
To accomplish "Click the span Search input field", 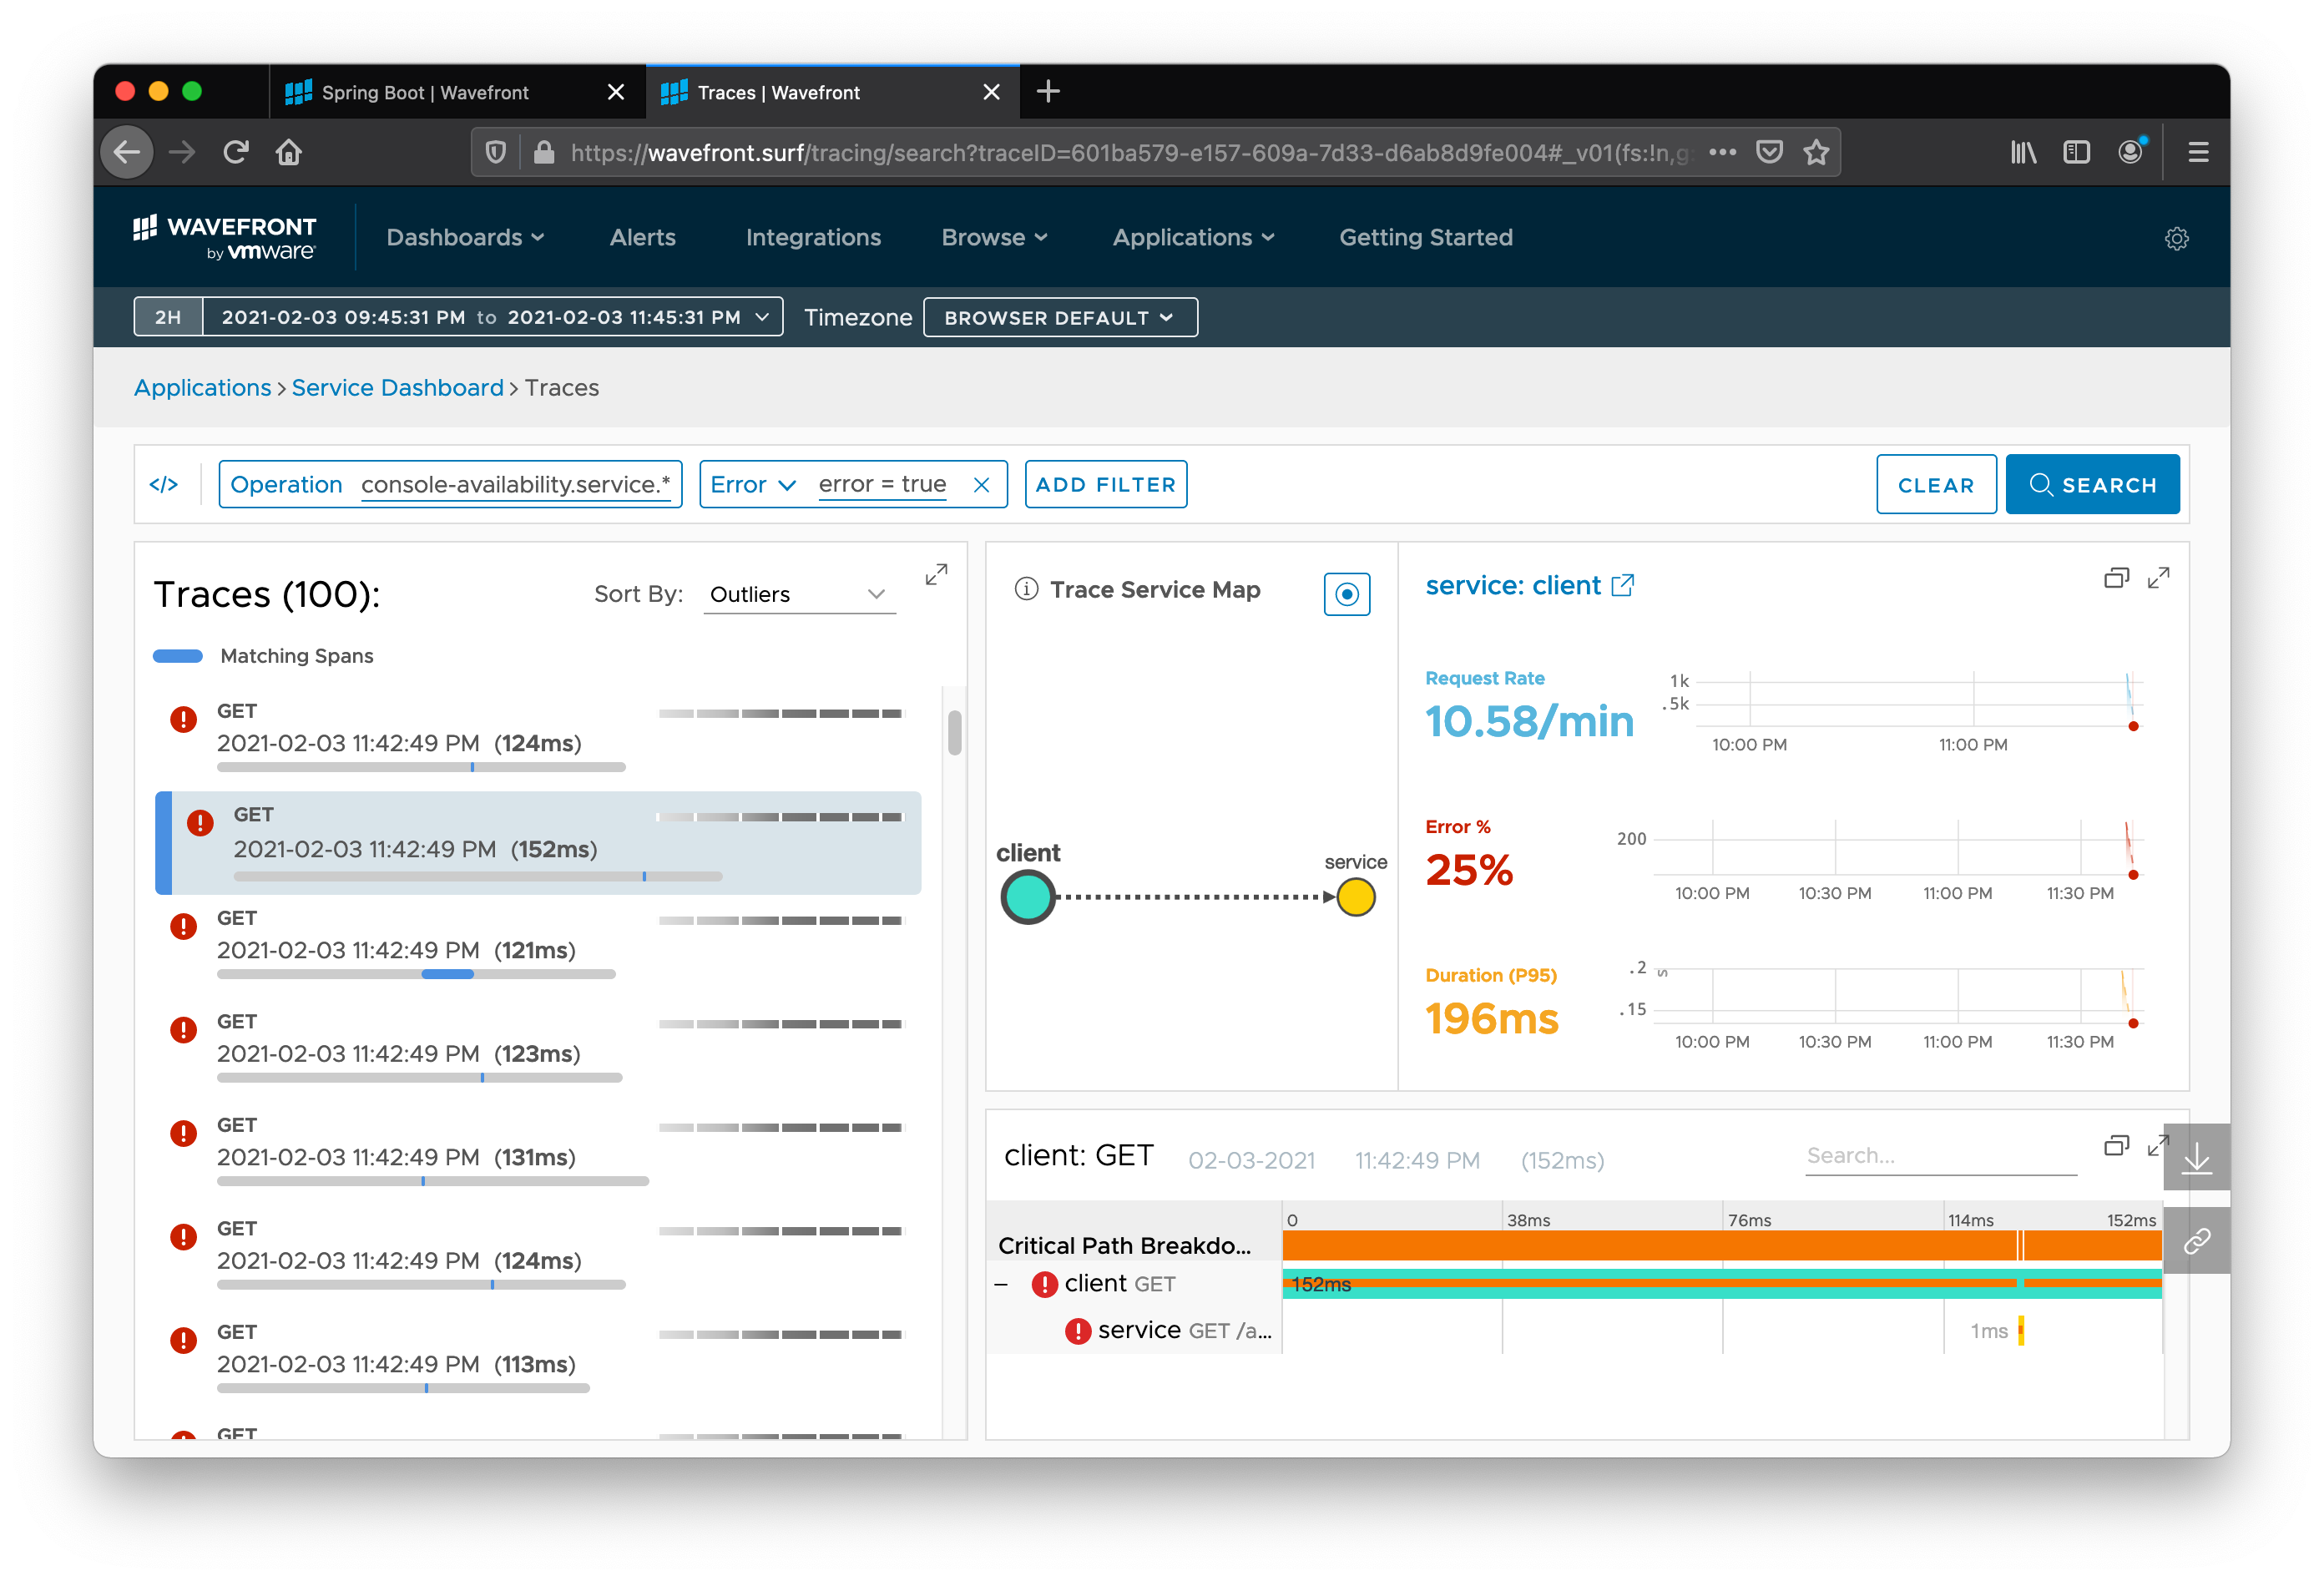I will (x=1939, y=1156).
